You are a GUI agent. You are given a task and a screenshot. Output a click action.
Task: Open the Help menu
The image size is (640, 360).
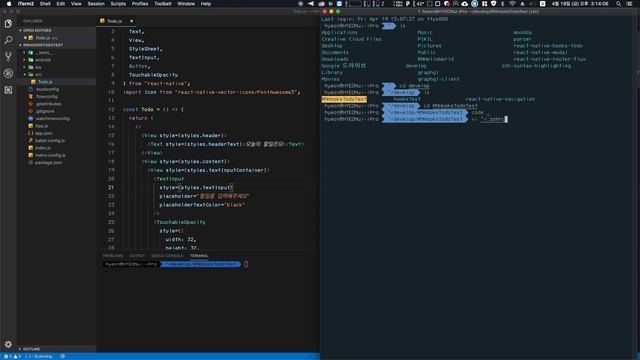206,4
